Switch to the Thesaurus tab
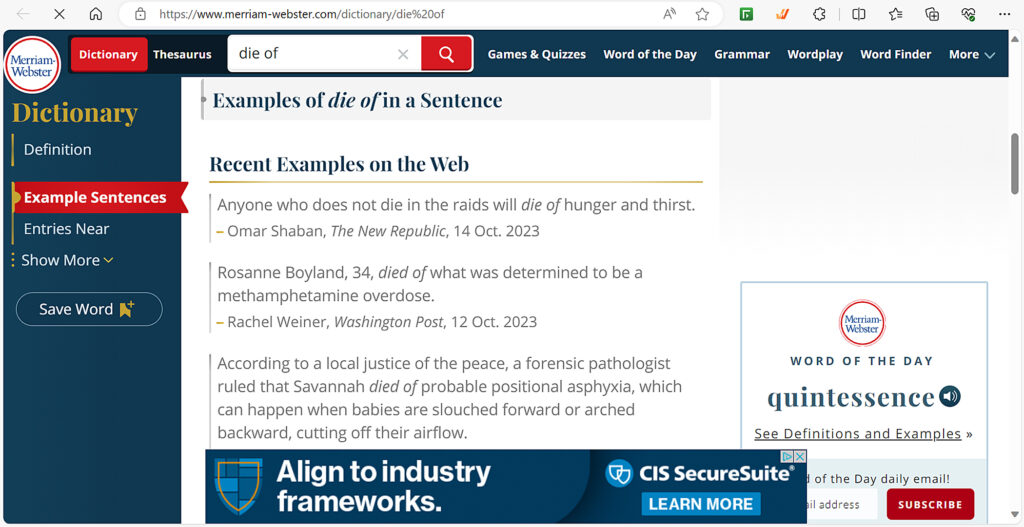Viewport: 1024px width, 527px height. [x=182, y=54]
